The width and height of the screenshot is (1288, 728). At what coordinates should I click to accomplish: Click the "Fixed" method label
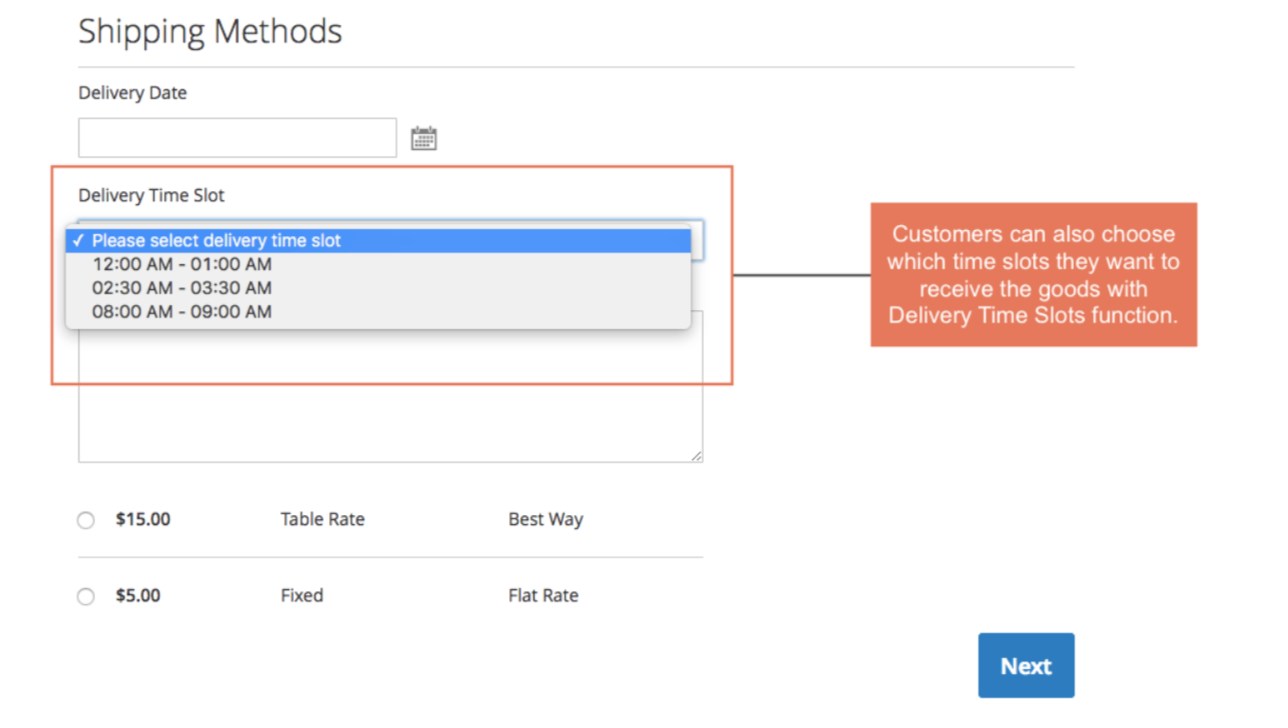click(301, 596)
